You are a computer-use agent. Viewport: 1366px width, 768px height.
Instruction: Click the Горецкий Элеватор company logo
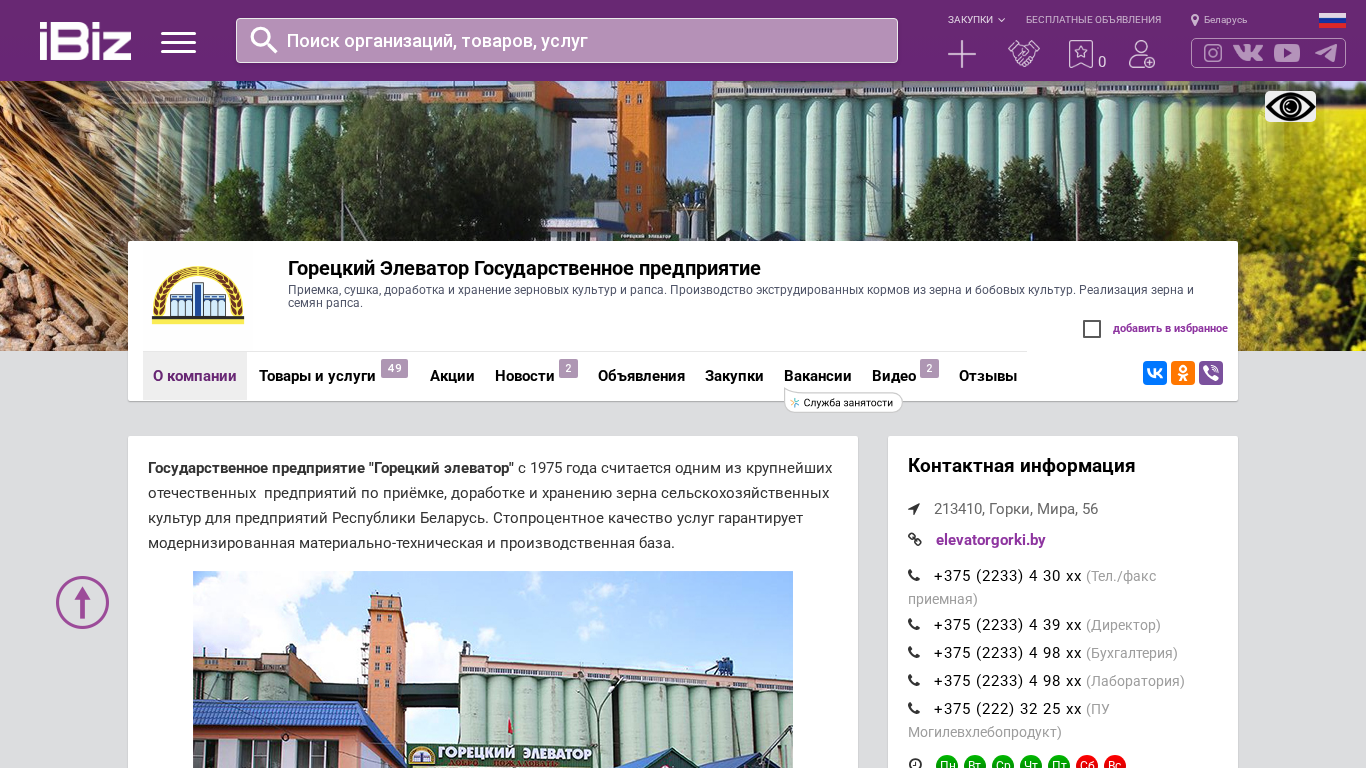pyautogui.click(x=198, y=295)
